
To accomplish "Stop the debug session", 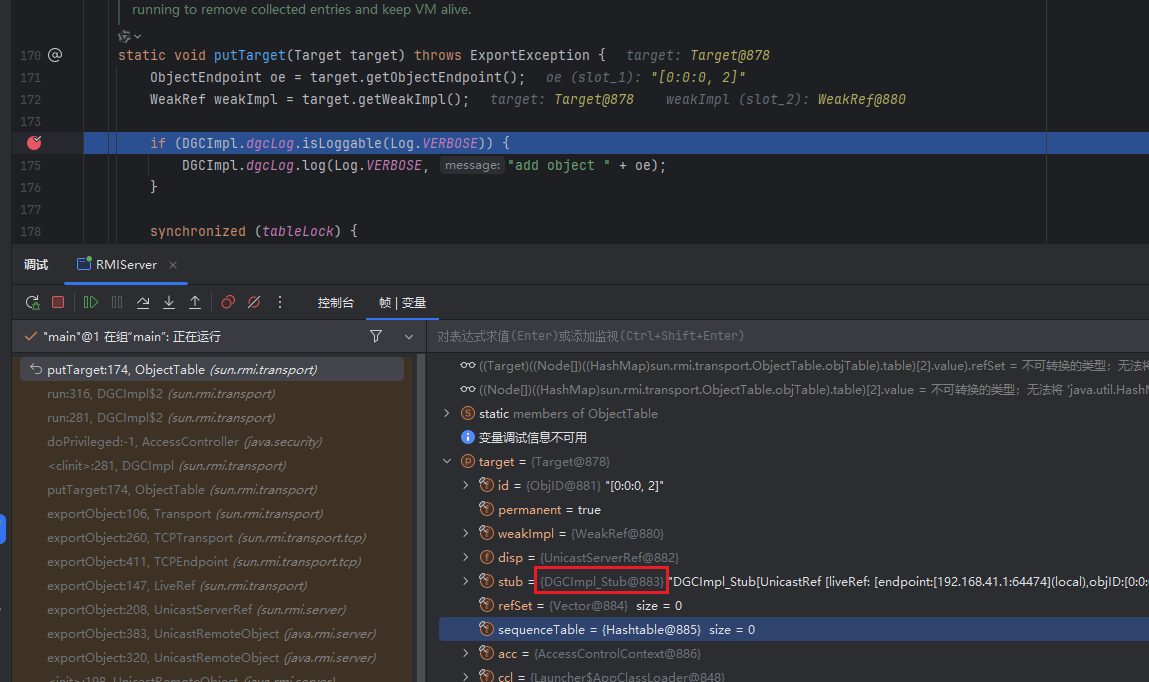I will point(58,302).
